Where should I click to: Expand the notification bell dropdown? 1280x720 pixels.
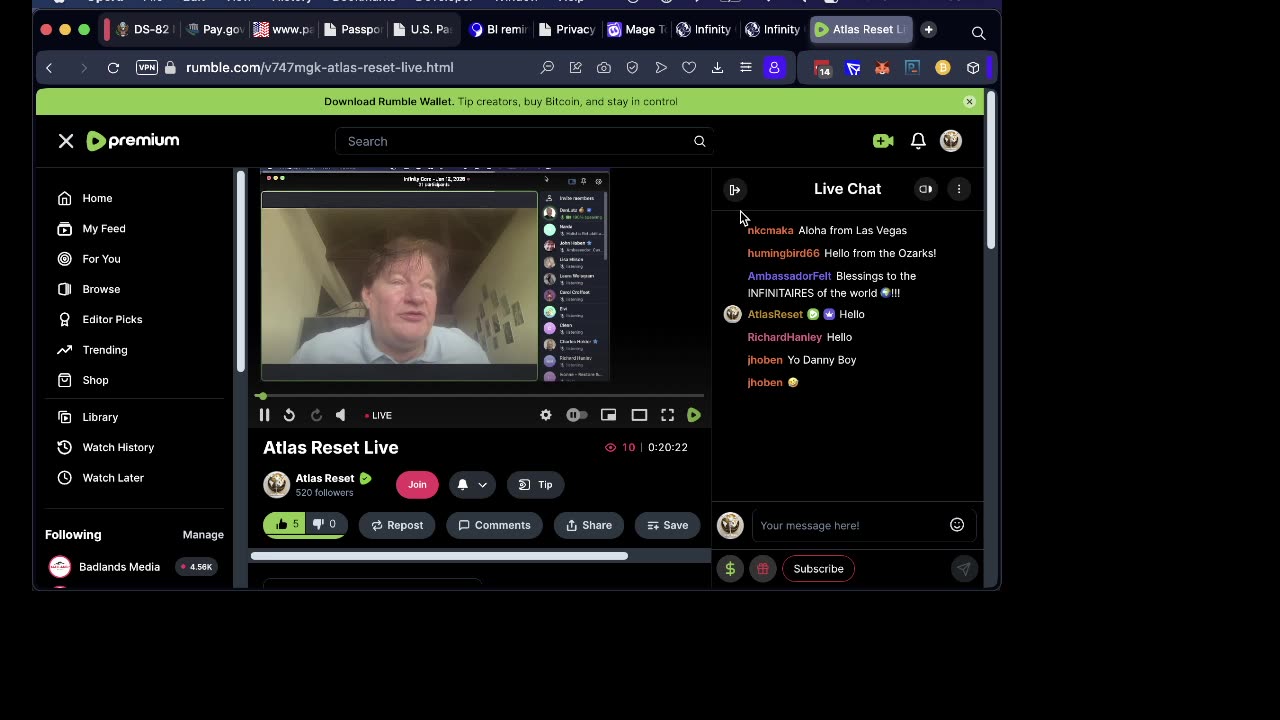(472, 484)
